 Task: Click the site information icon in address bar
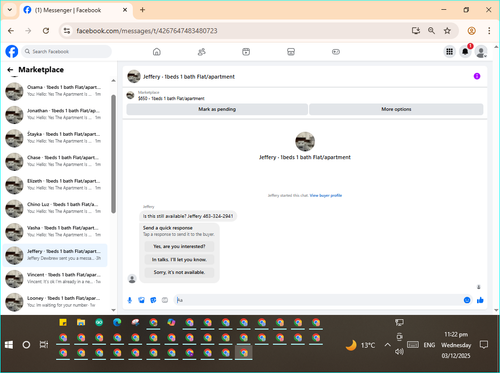67,31
